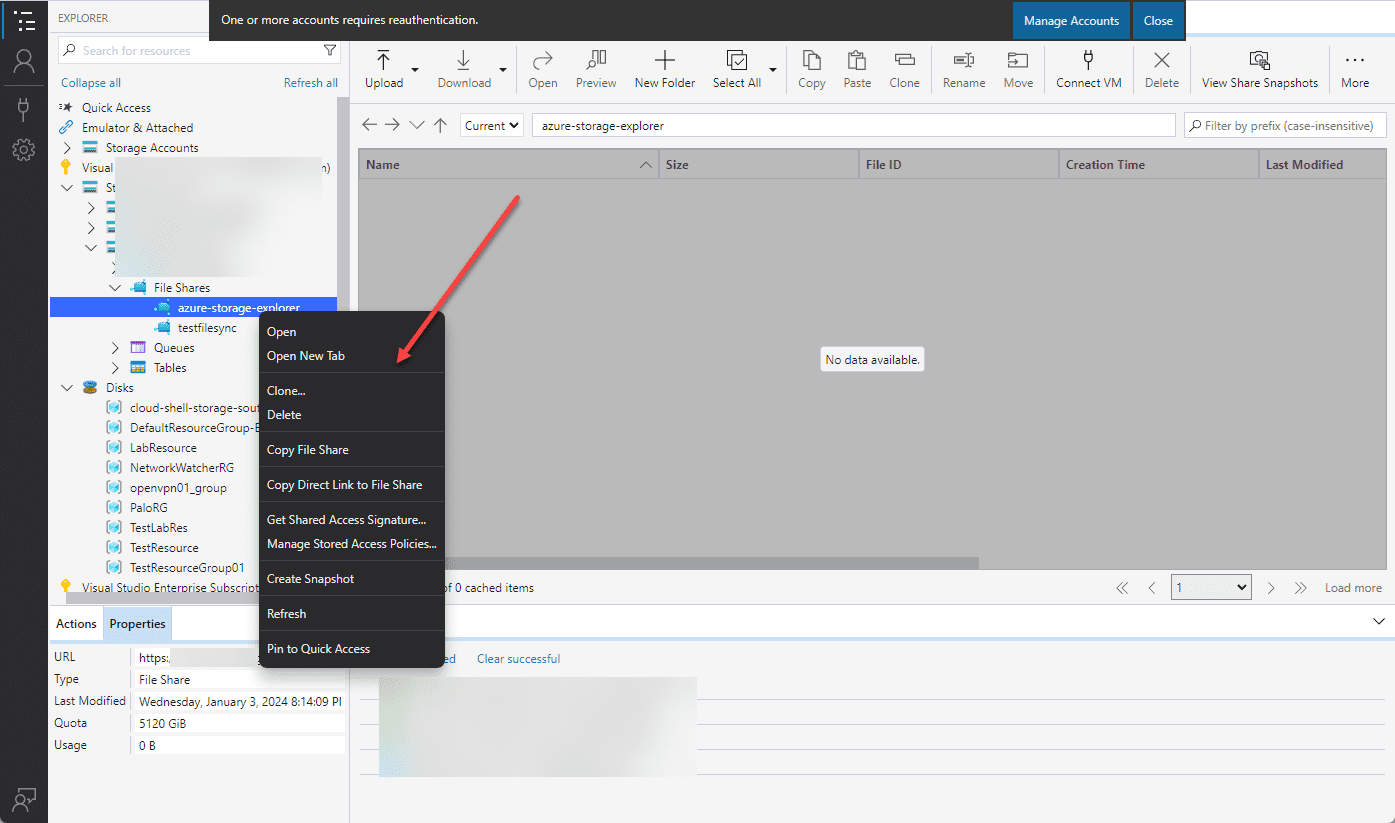The height and width of the screenshot is (823, 1395).
Task: Go up one level with the up arrow
Action: [440, 125]
